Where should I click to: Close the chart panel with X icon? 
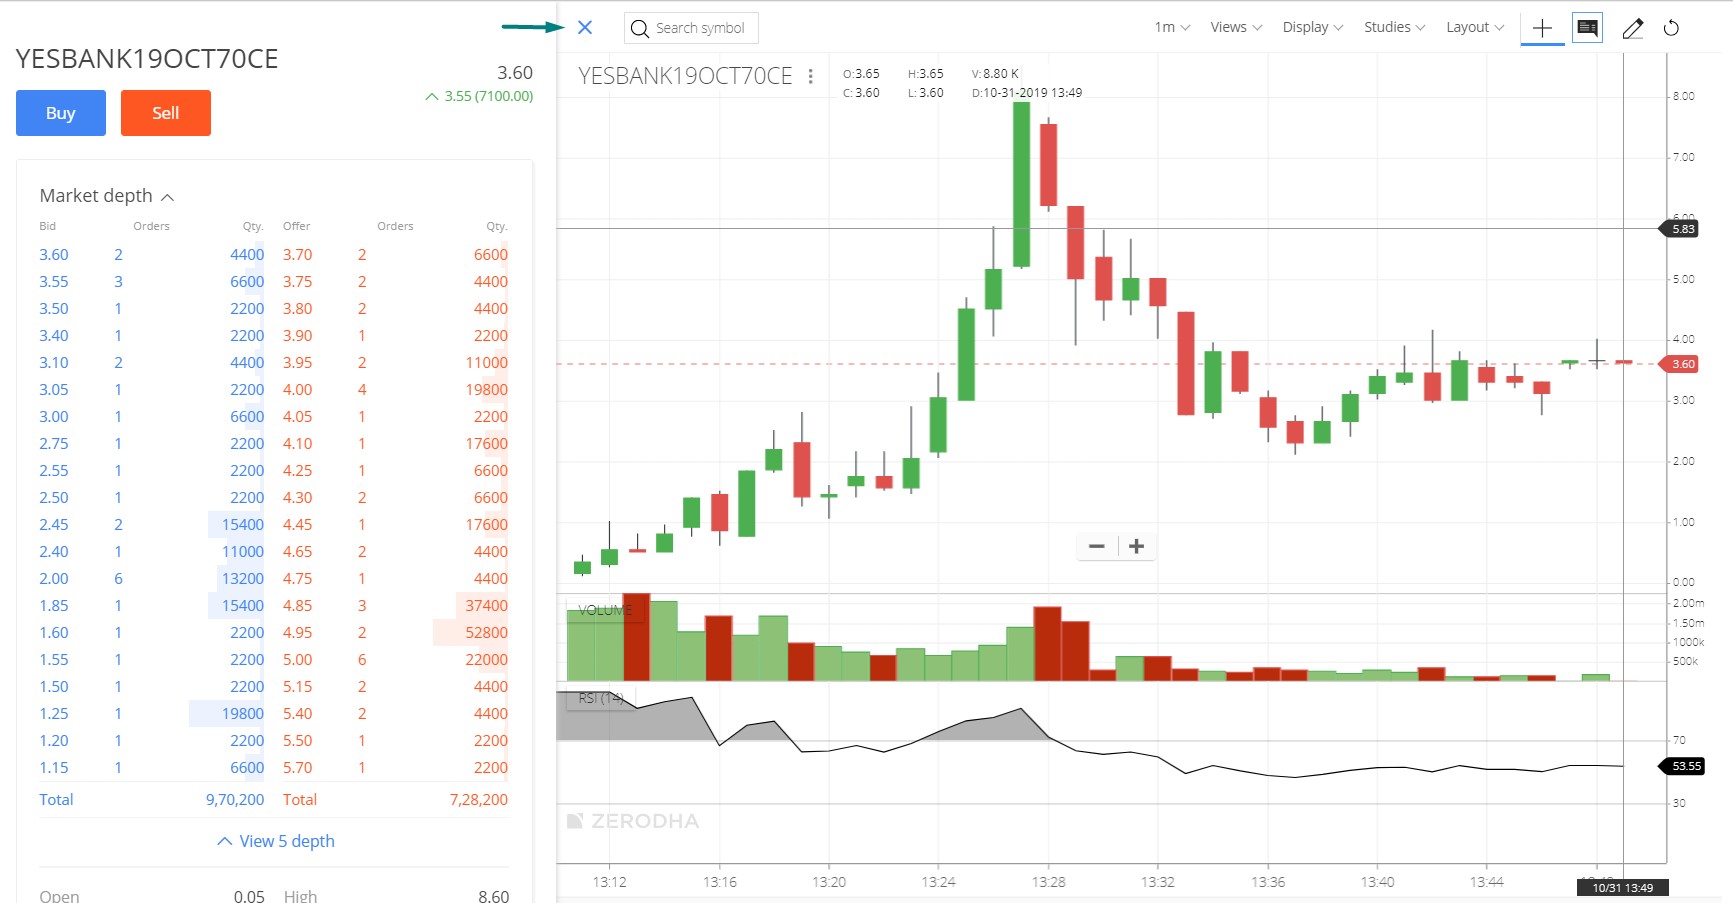coord(585,28)
